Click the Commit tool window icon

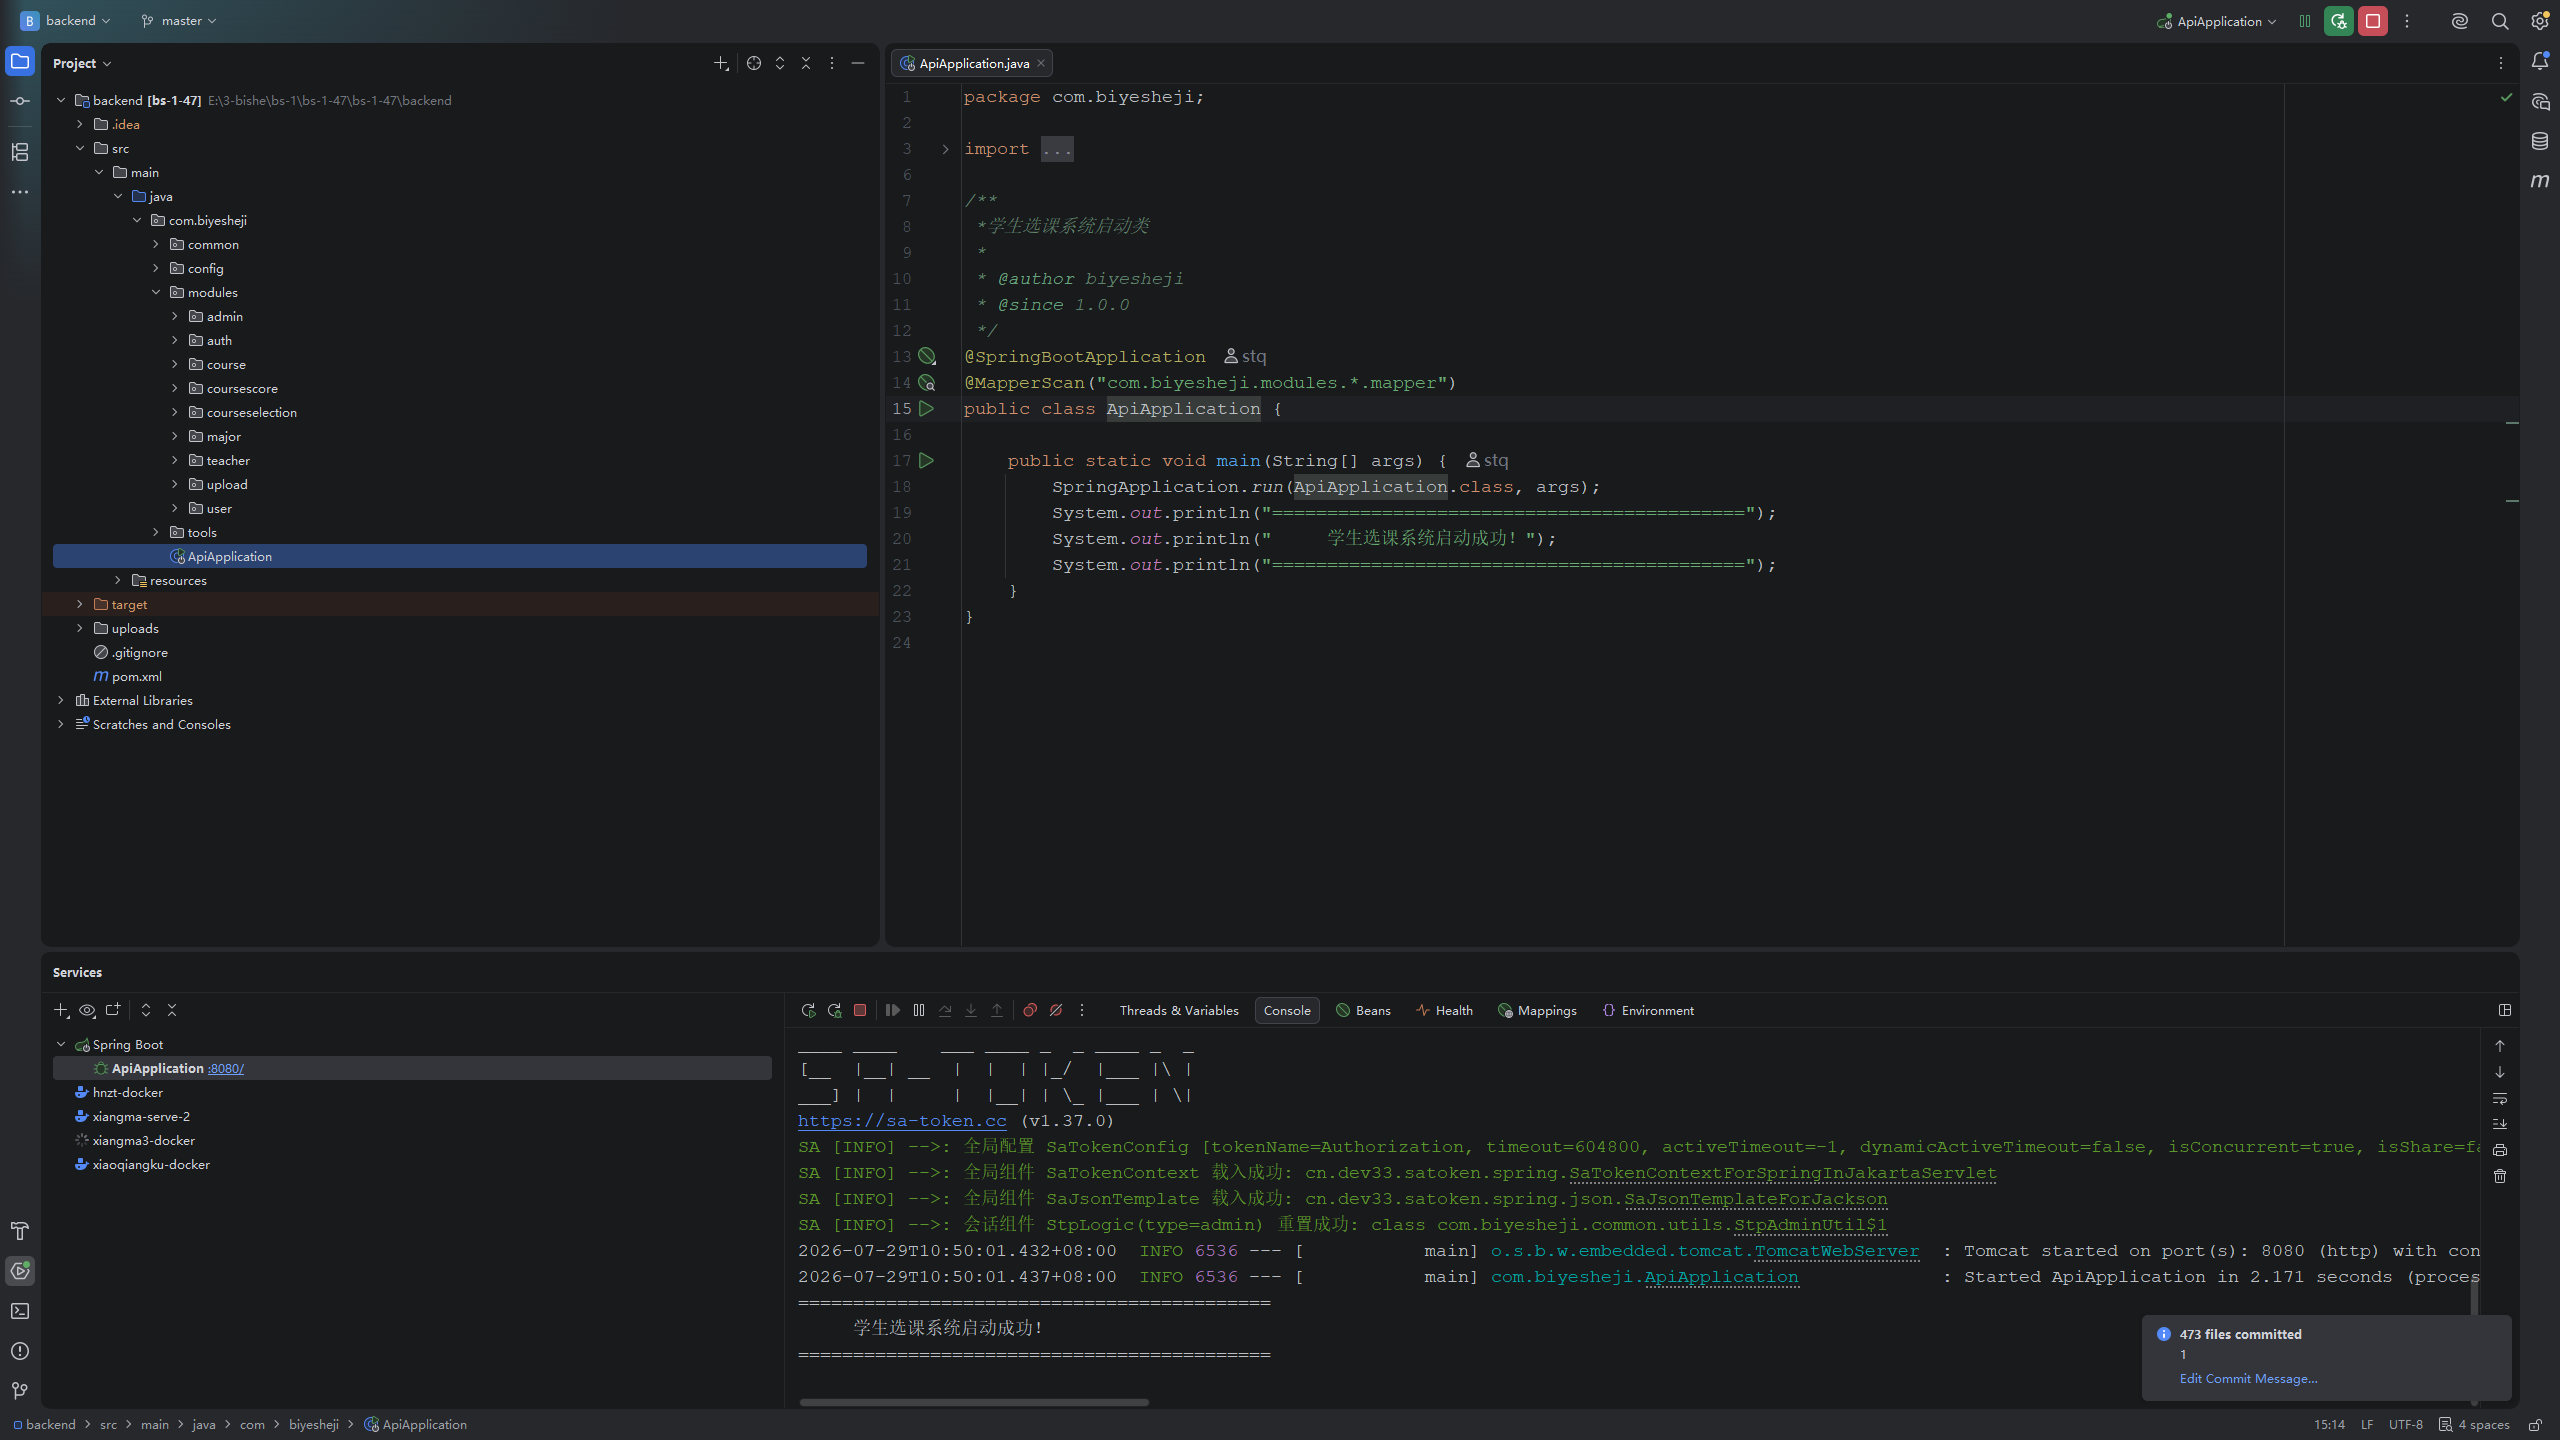[20, 101]
